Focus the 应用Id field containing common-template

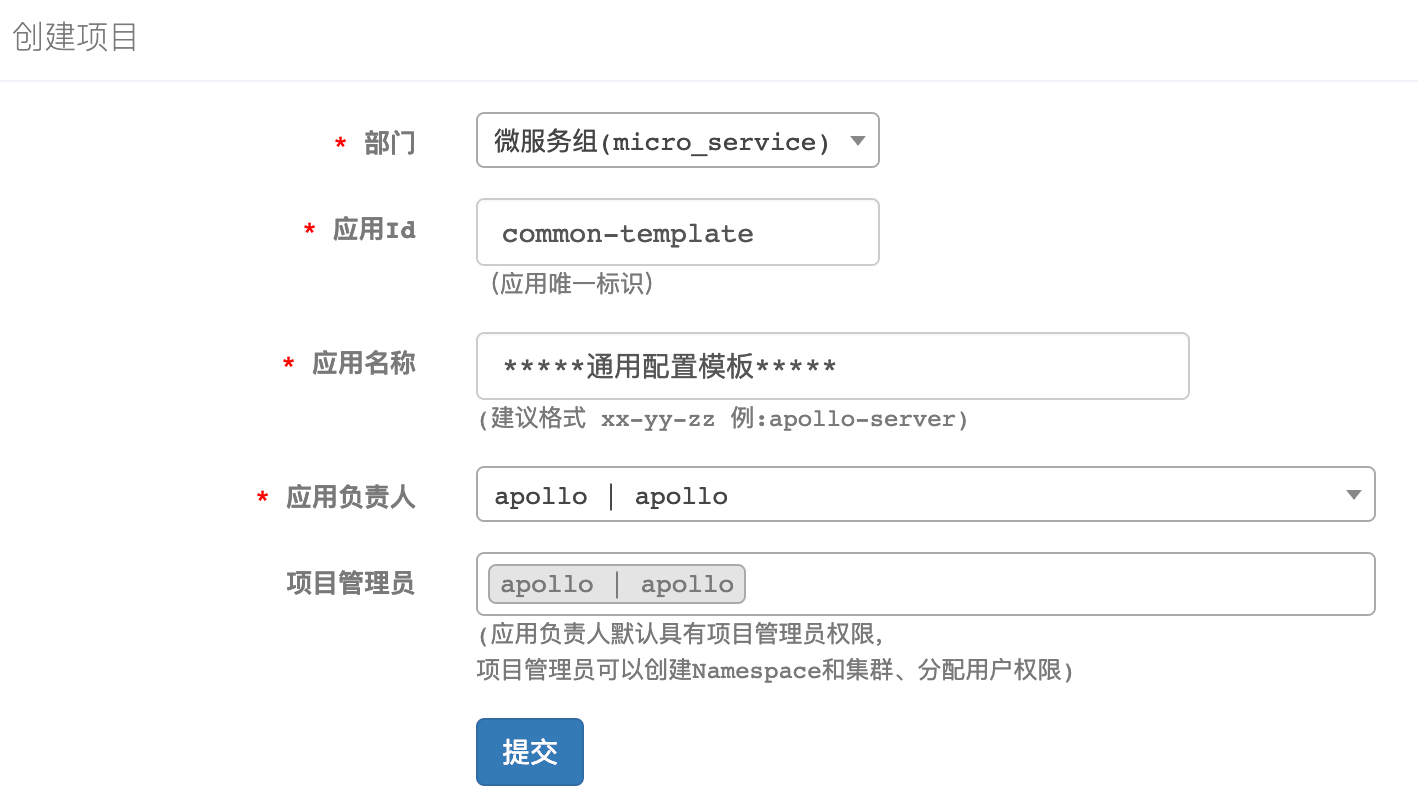point(677,233)
